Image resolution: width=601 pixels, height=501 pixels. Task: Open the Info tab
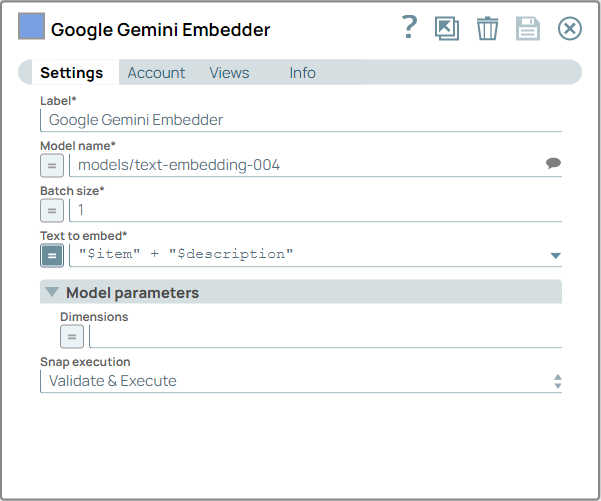(x=302, y=72)
